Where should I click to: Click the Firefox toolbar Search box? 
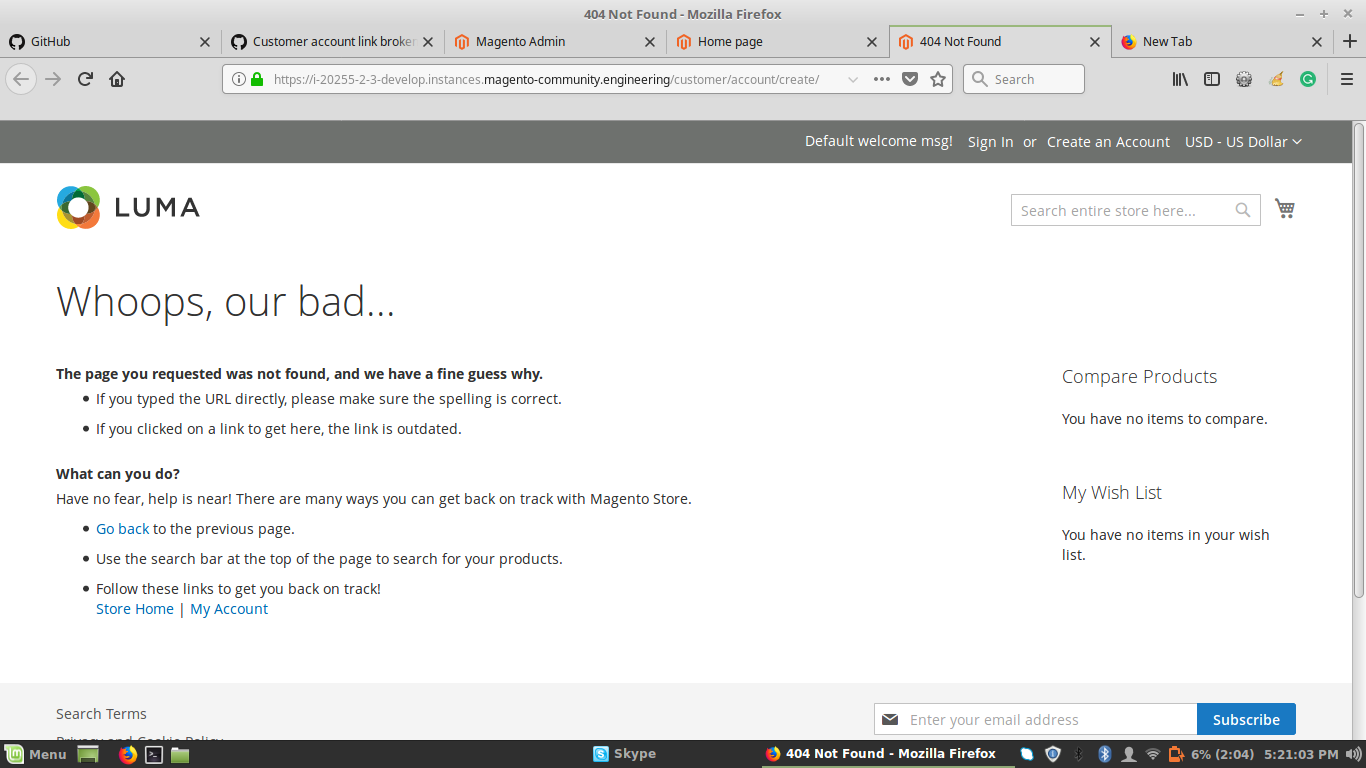point(1023,79)
